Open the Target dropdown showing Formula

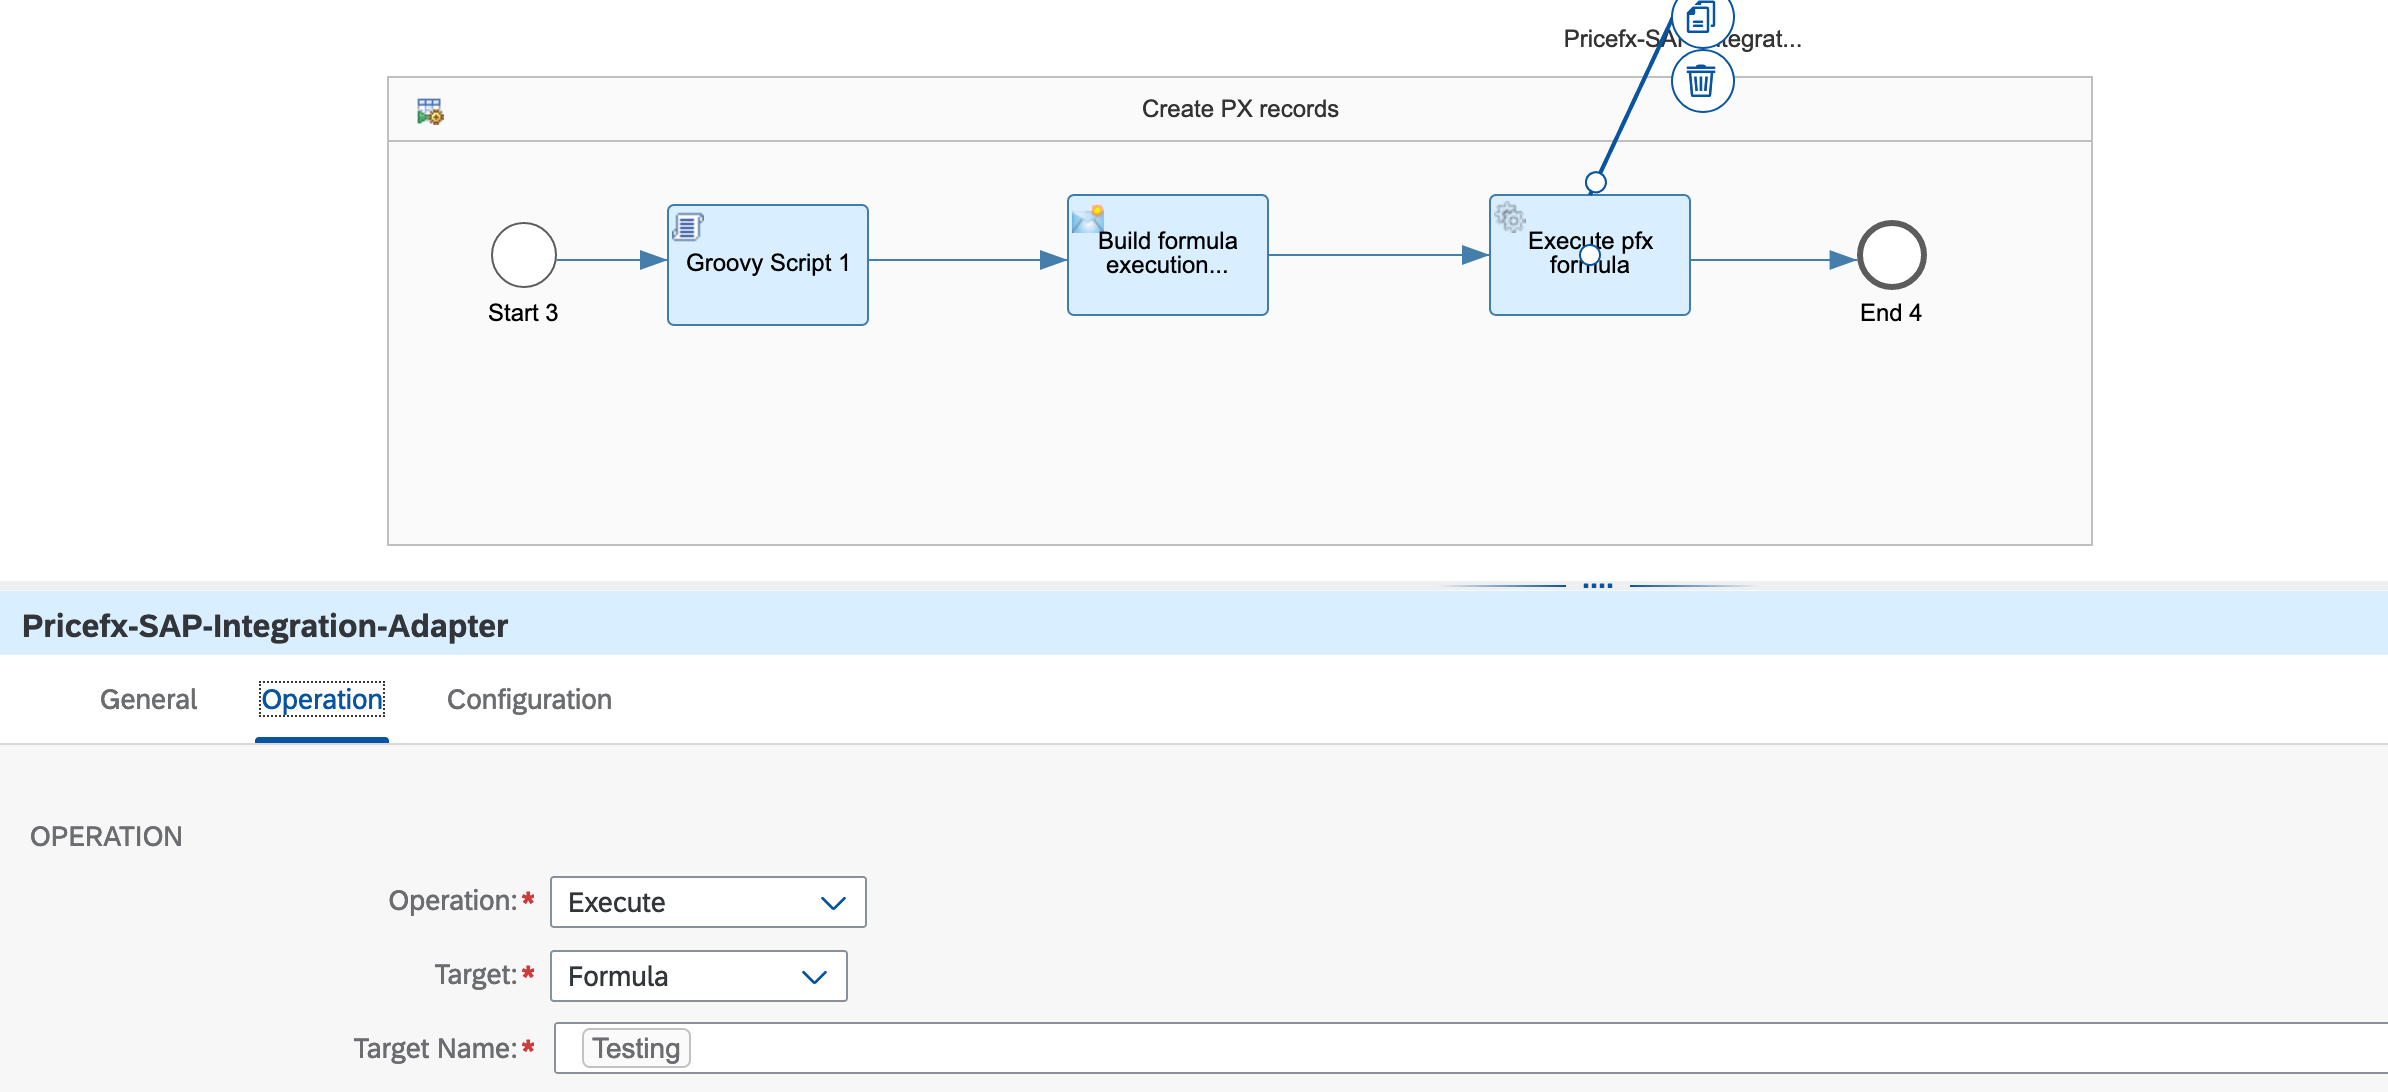coord(698,976)
